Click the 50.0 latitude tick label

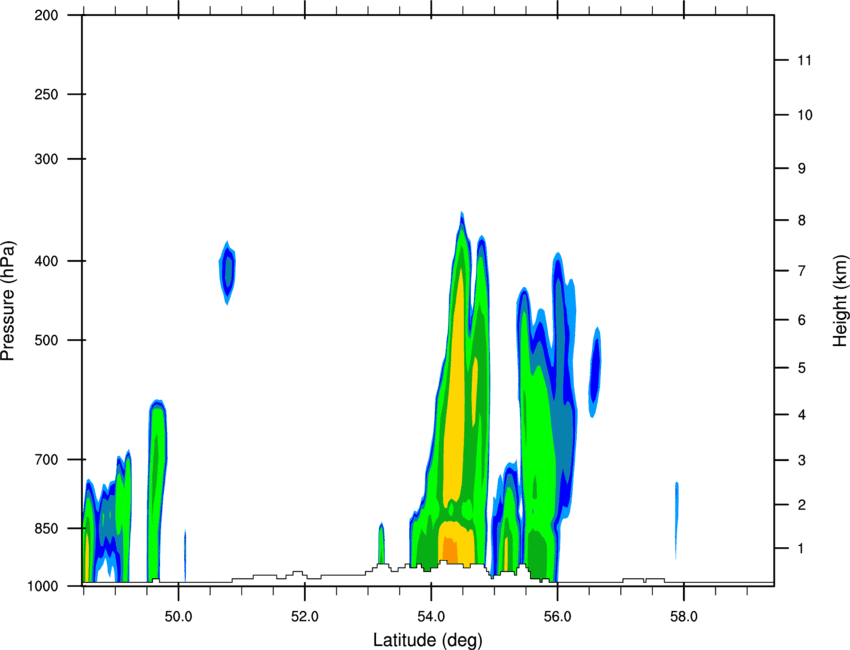[x=178, y=617]
